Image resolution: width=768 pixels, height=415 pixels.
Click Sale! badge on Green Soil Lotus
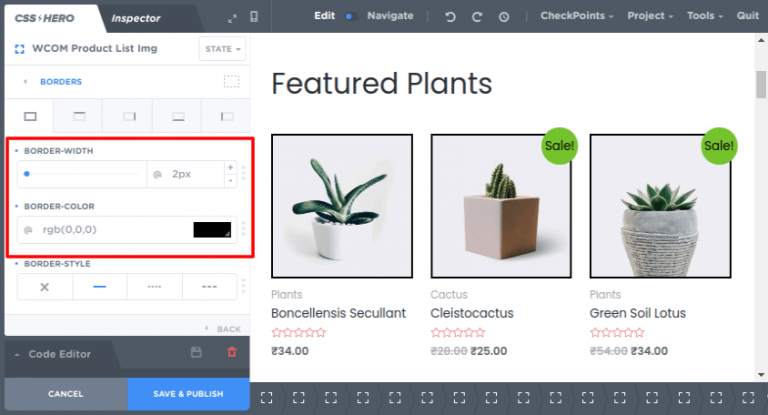tap(719, 146)
